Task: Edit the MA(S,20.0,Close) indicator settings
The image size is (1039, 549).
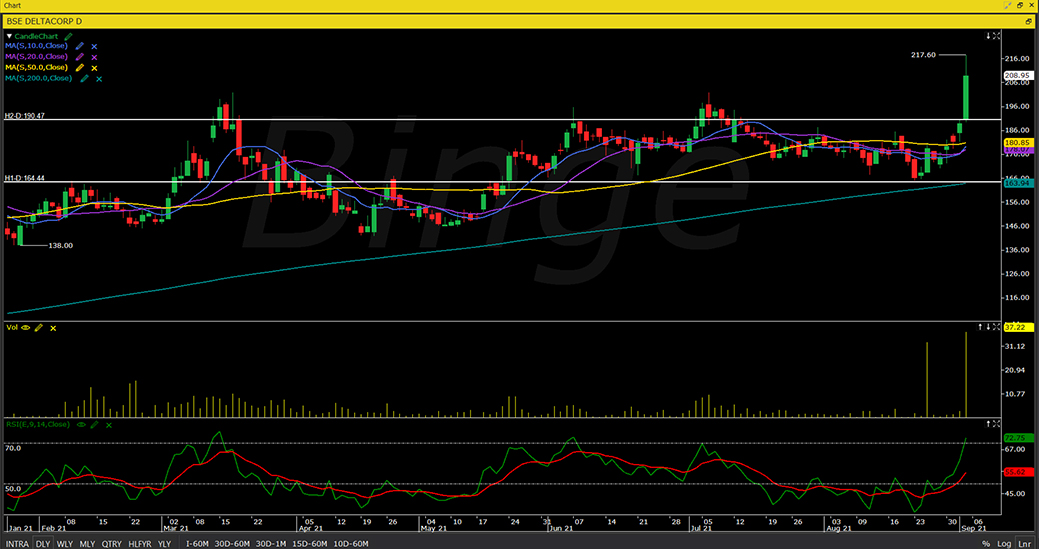Action: (x=80, y=57)
